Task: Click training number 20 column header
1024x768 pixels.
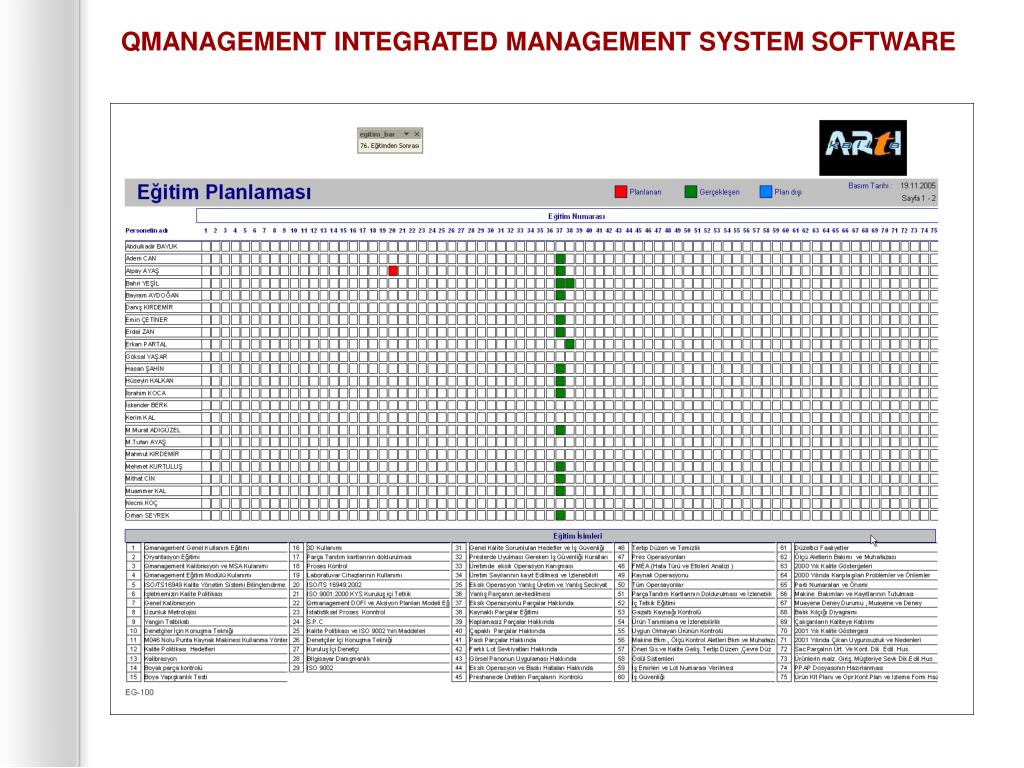Action: (x=392, y=231)
